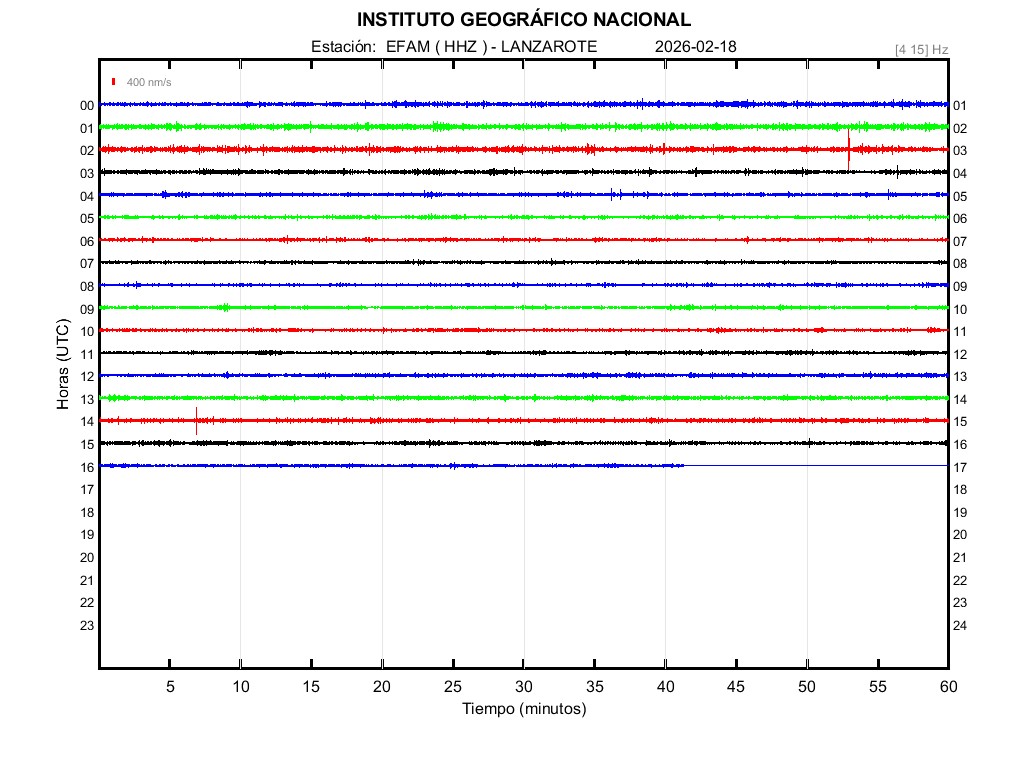This screenshot has height=768, width=1024.
Task: Click the red 400 nm/s scale bar
Action: click(114, 81)
